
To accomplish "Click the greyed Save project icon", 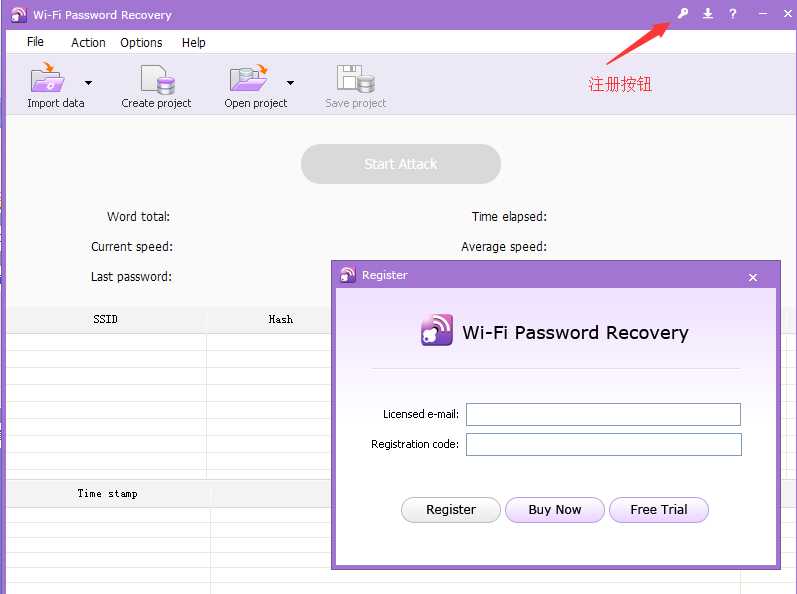I will coord(355,79).
